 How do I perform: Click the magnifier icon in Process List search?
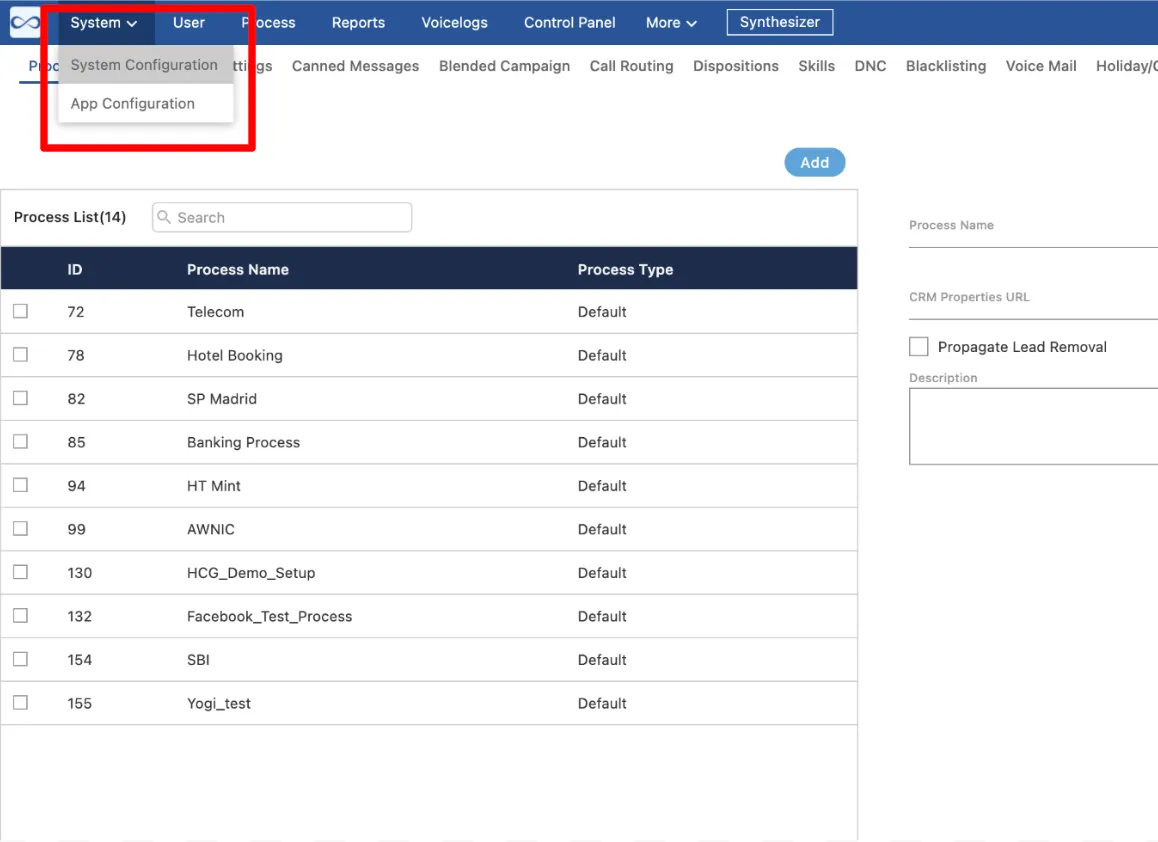(164, 217)
